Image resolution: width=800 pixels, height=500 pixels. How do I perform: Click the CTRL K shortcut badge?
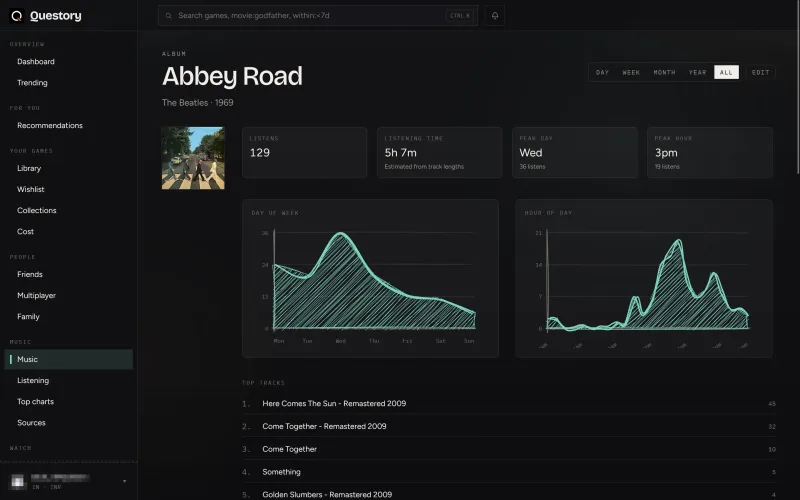tap(460, 16)
